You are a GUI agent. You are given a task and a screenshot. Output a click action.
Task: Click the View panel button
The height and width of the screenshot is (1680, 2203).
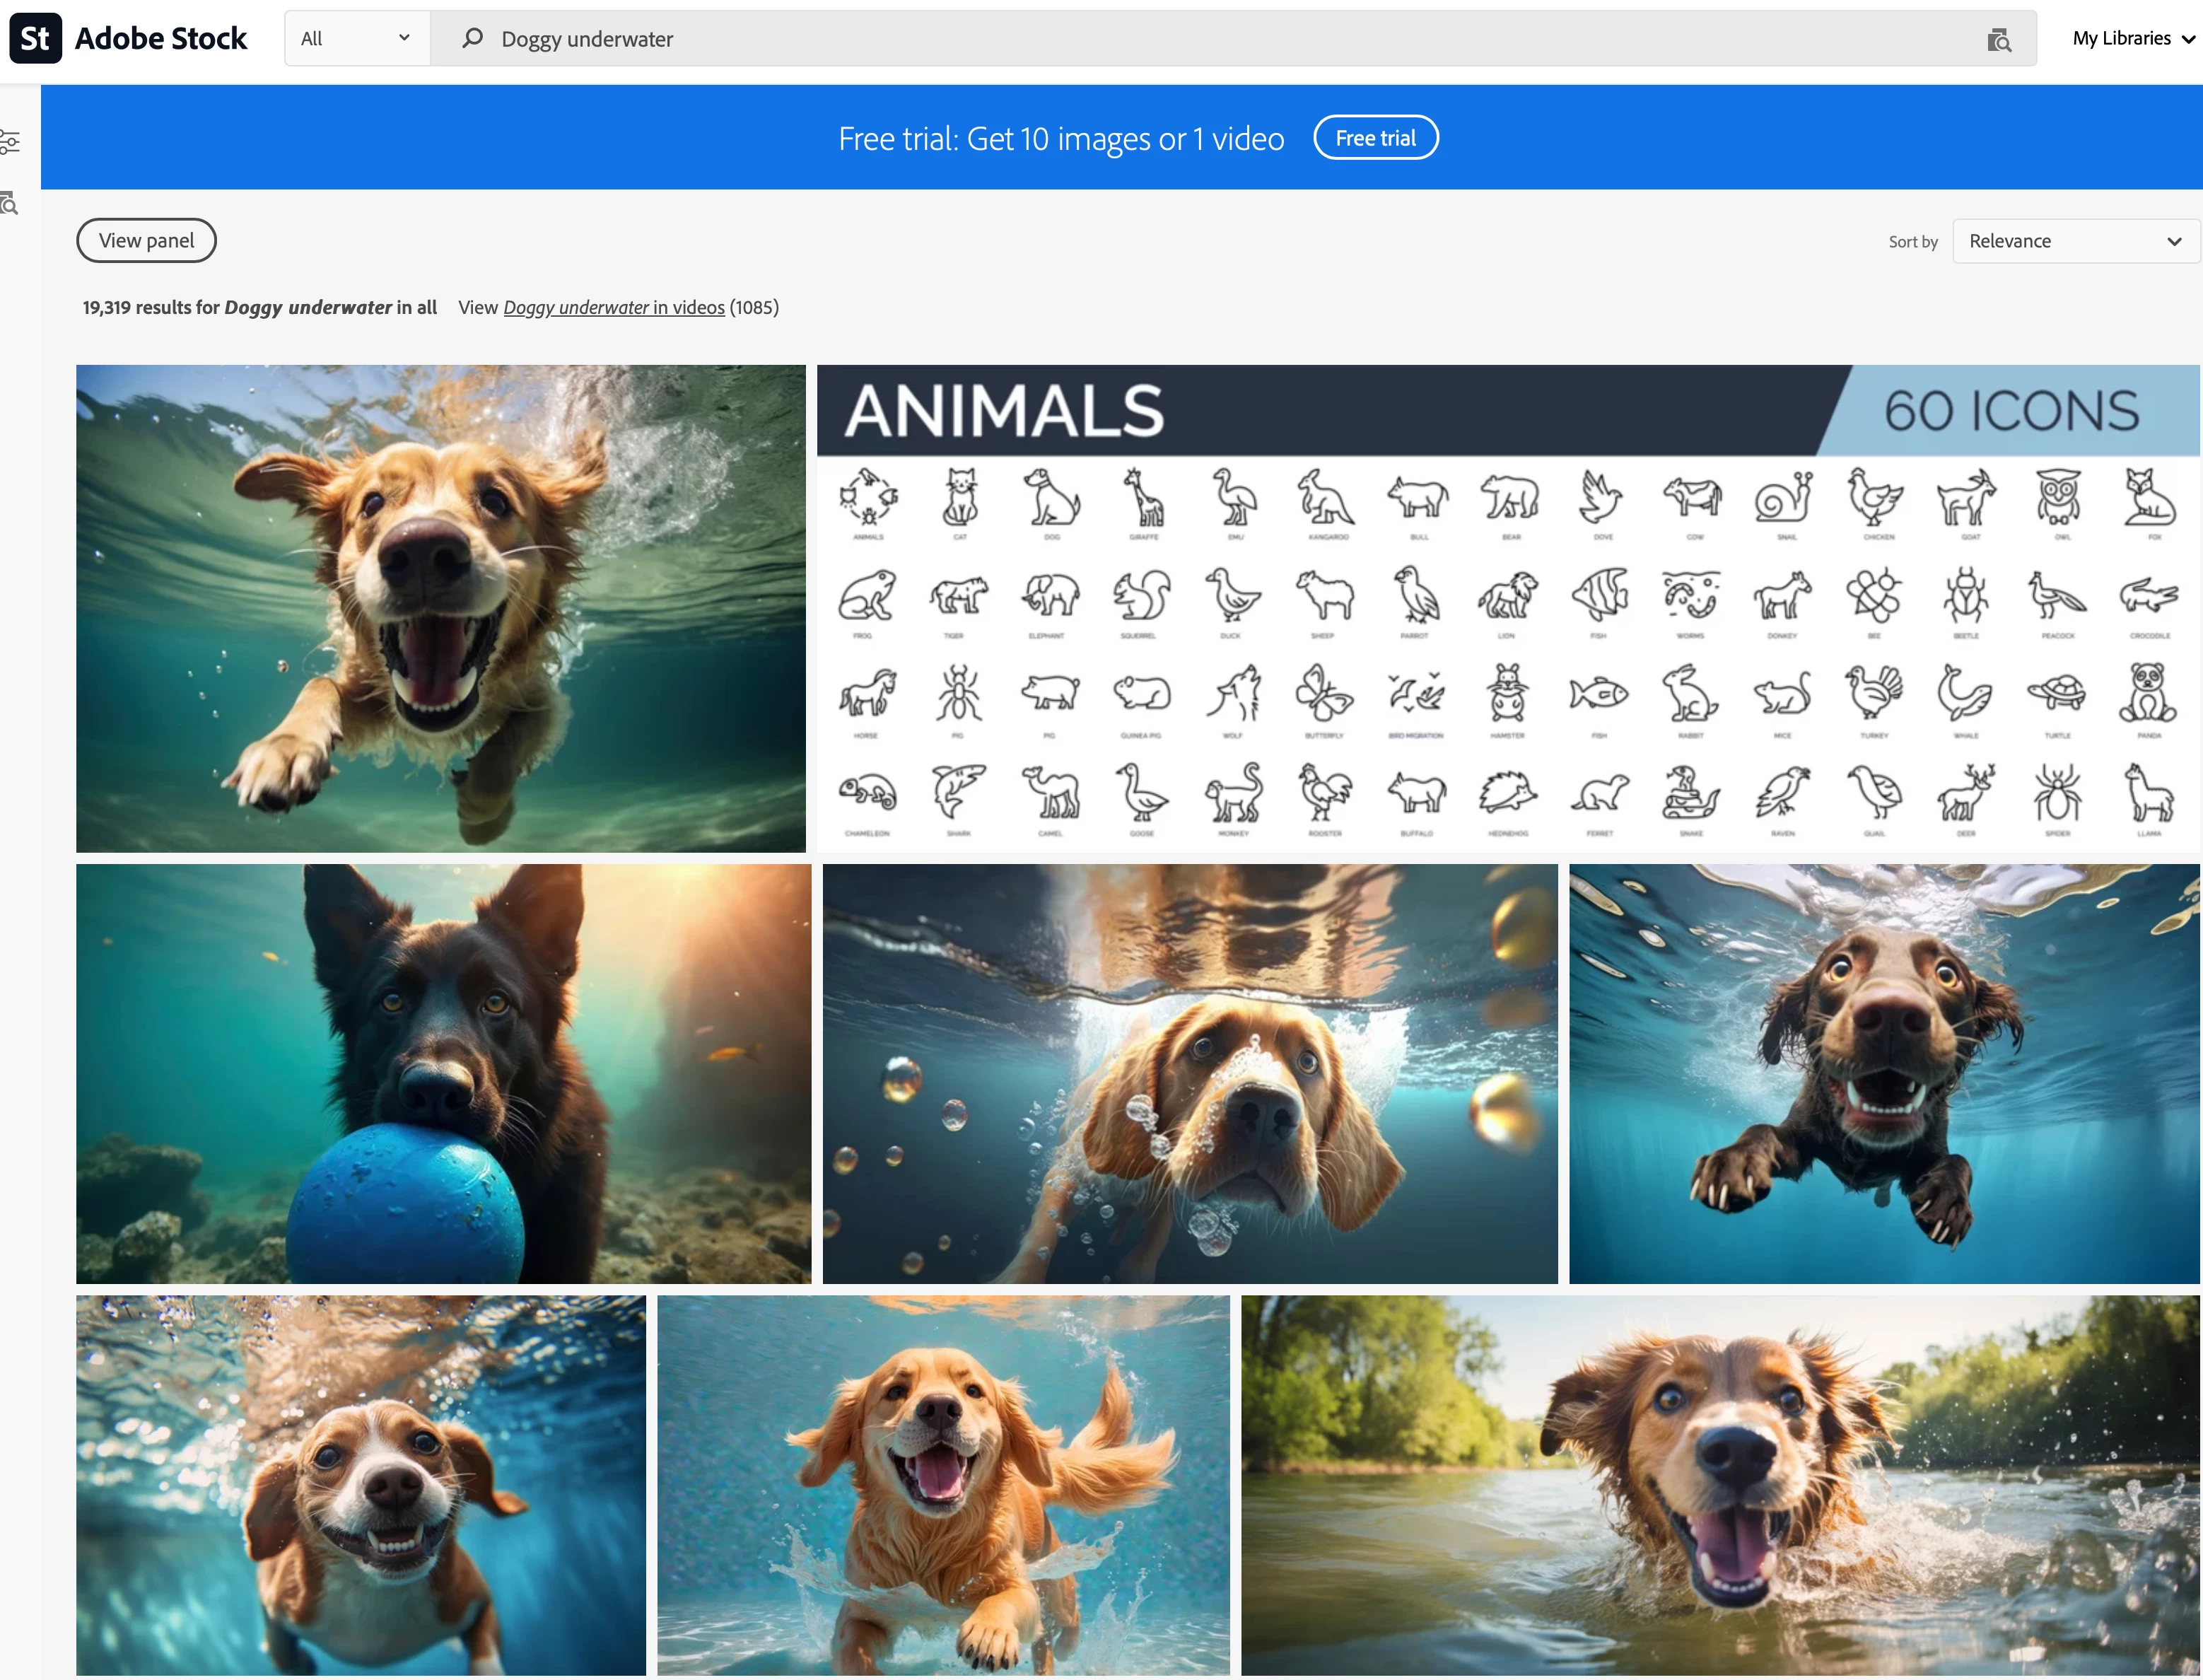[146, 241]
